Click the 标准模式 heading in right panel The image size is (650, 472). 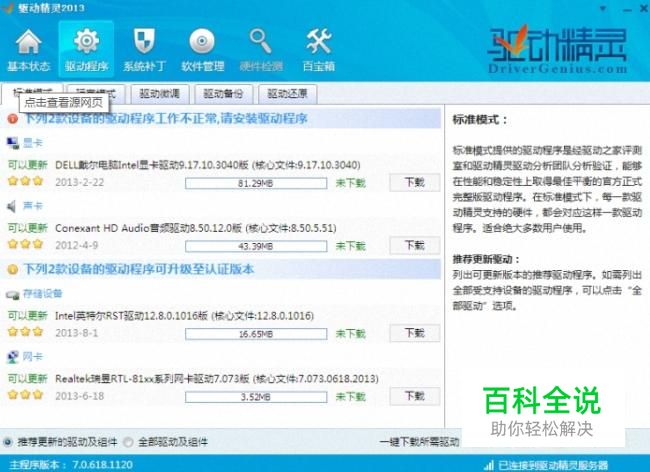(x=480, y=120)
